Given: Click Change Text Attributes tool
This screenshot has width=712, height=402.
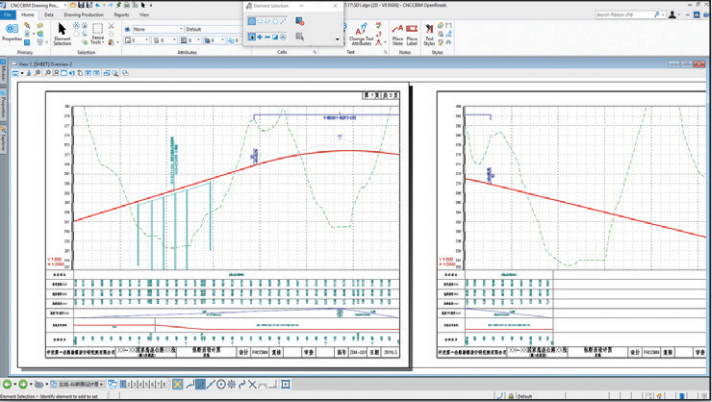Looking at the screenshot, I should 361,34.
